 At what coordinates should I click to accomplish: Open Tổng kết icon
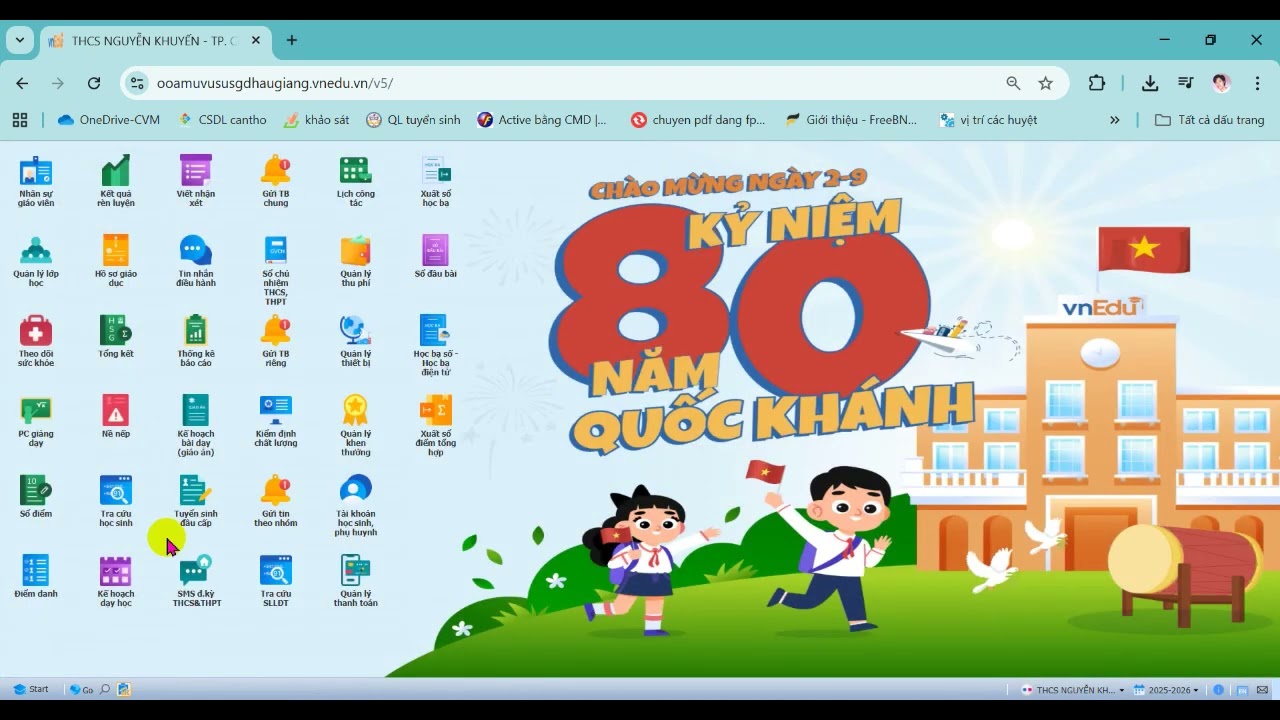pos(116,336)
